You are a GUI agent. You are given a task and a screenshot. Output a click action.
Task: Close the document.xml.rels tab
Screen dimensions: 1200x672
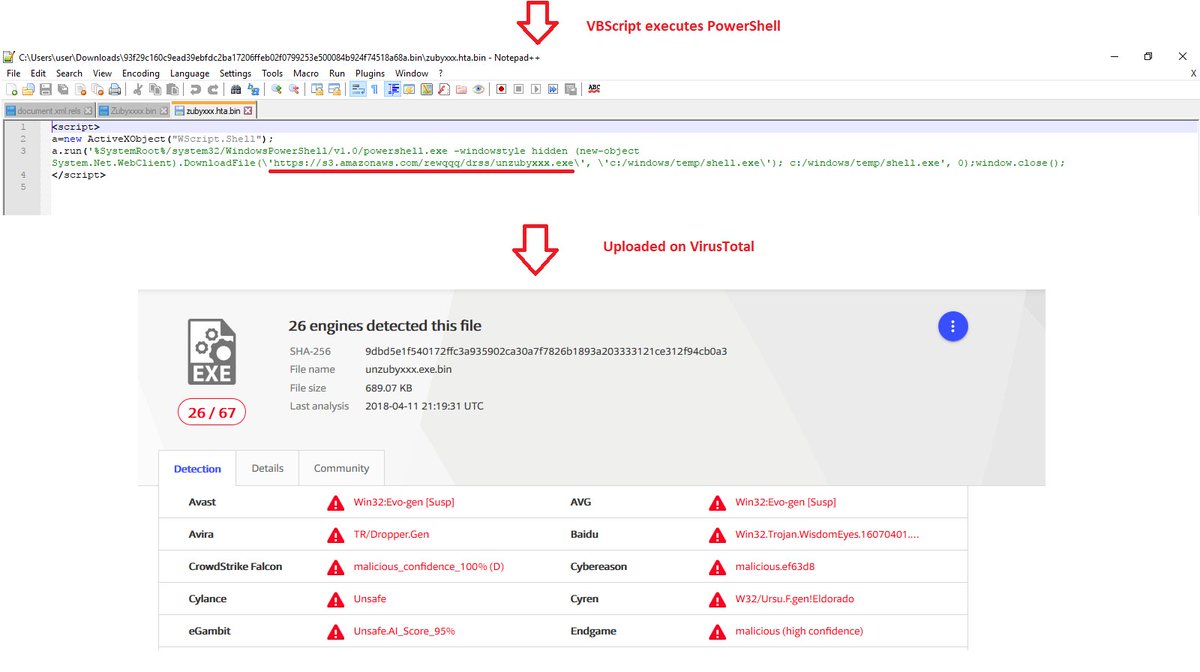coord(88,111)
